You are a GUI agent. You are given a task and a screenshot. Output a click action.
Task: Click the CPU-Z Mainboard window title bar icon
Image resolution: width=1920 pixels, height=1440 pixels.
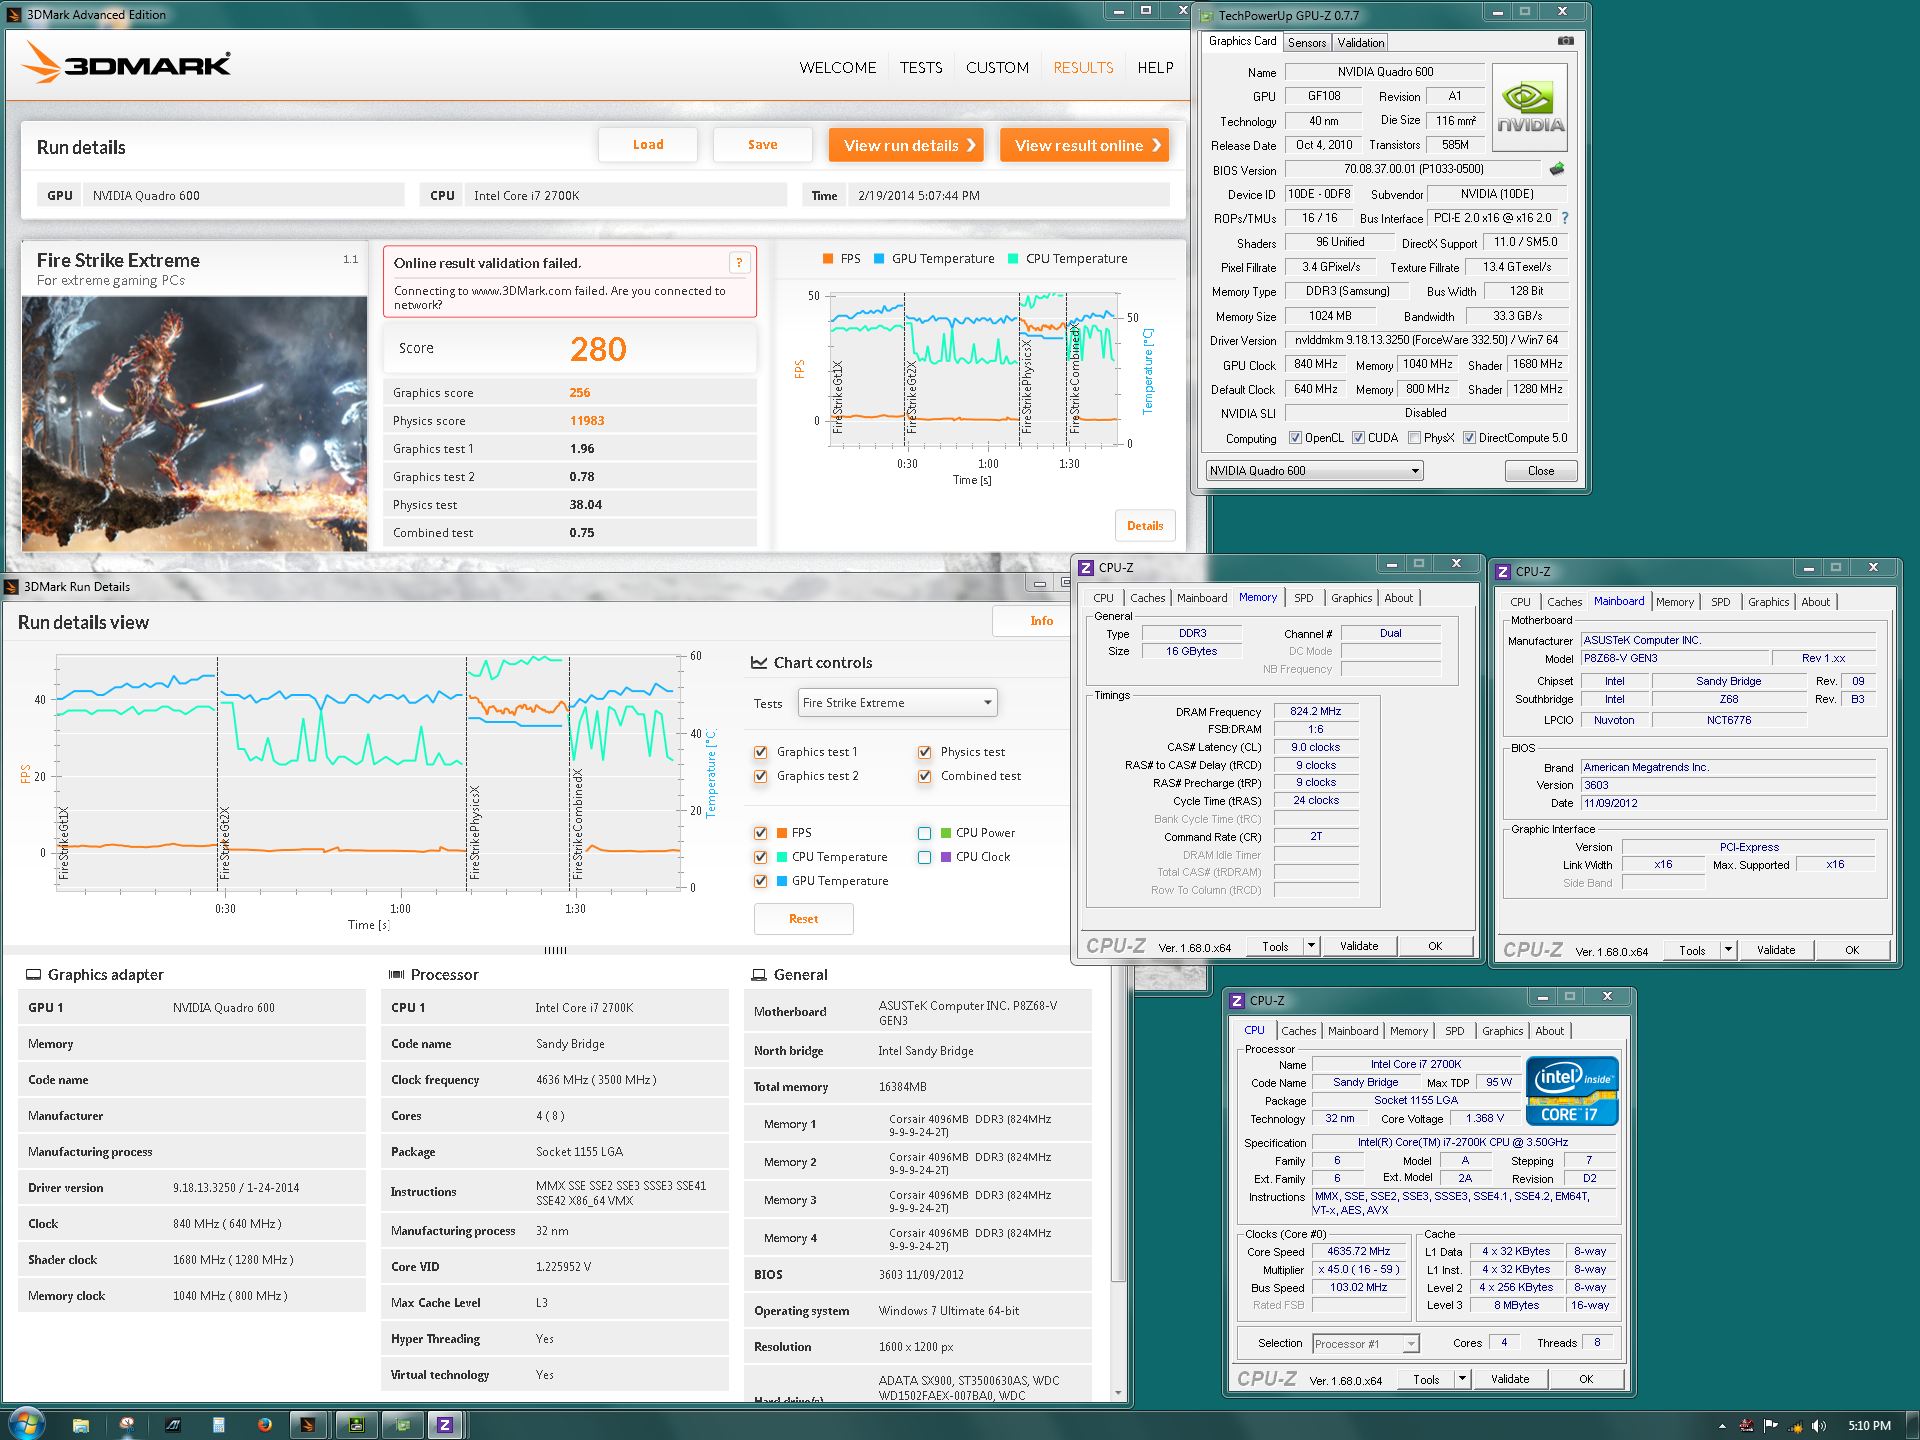click(1503, 571)
